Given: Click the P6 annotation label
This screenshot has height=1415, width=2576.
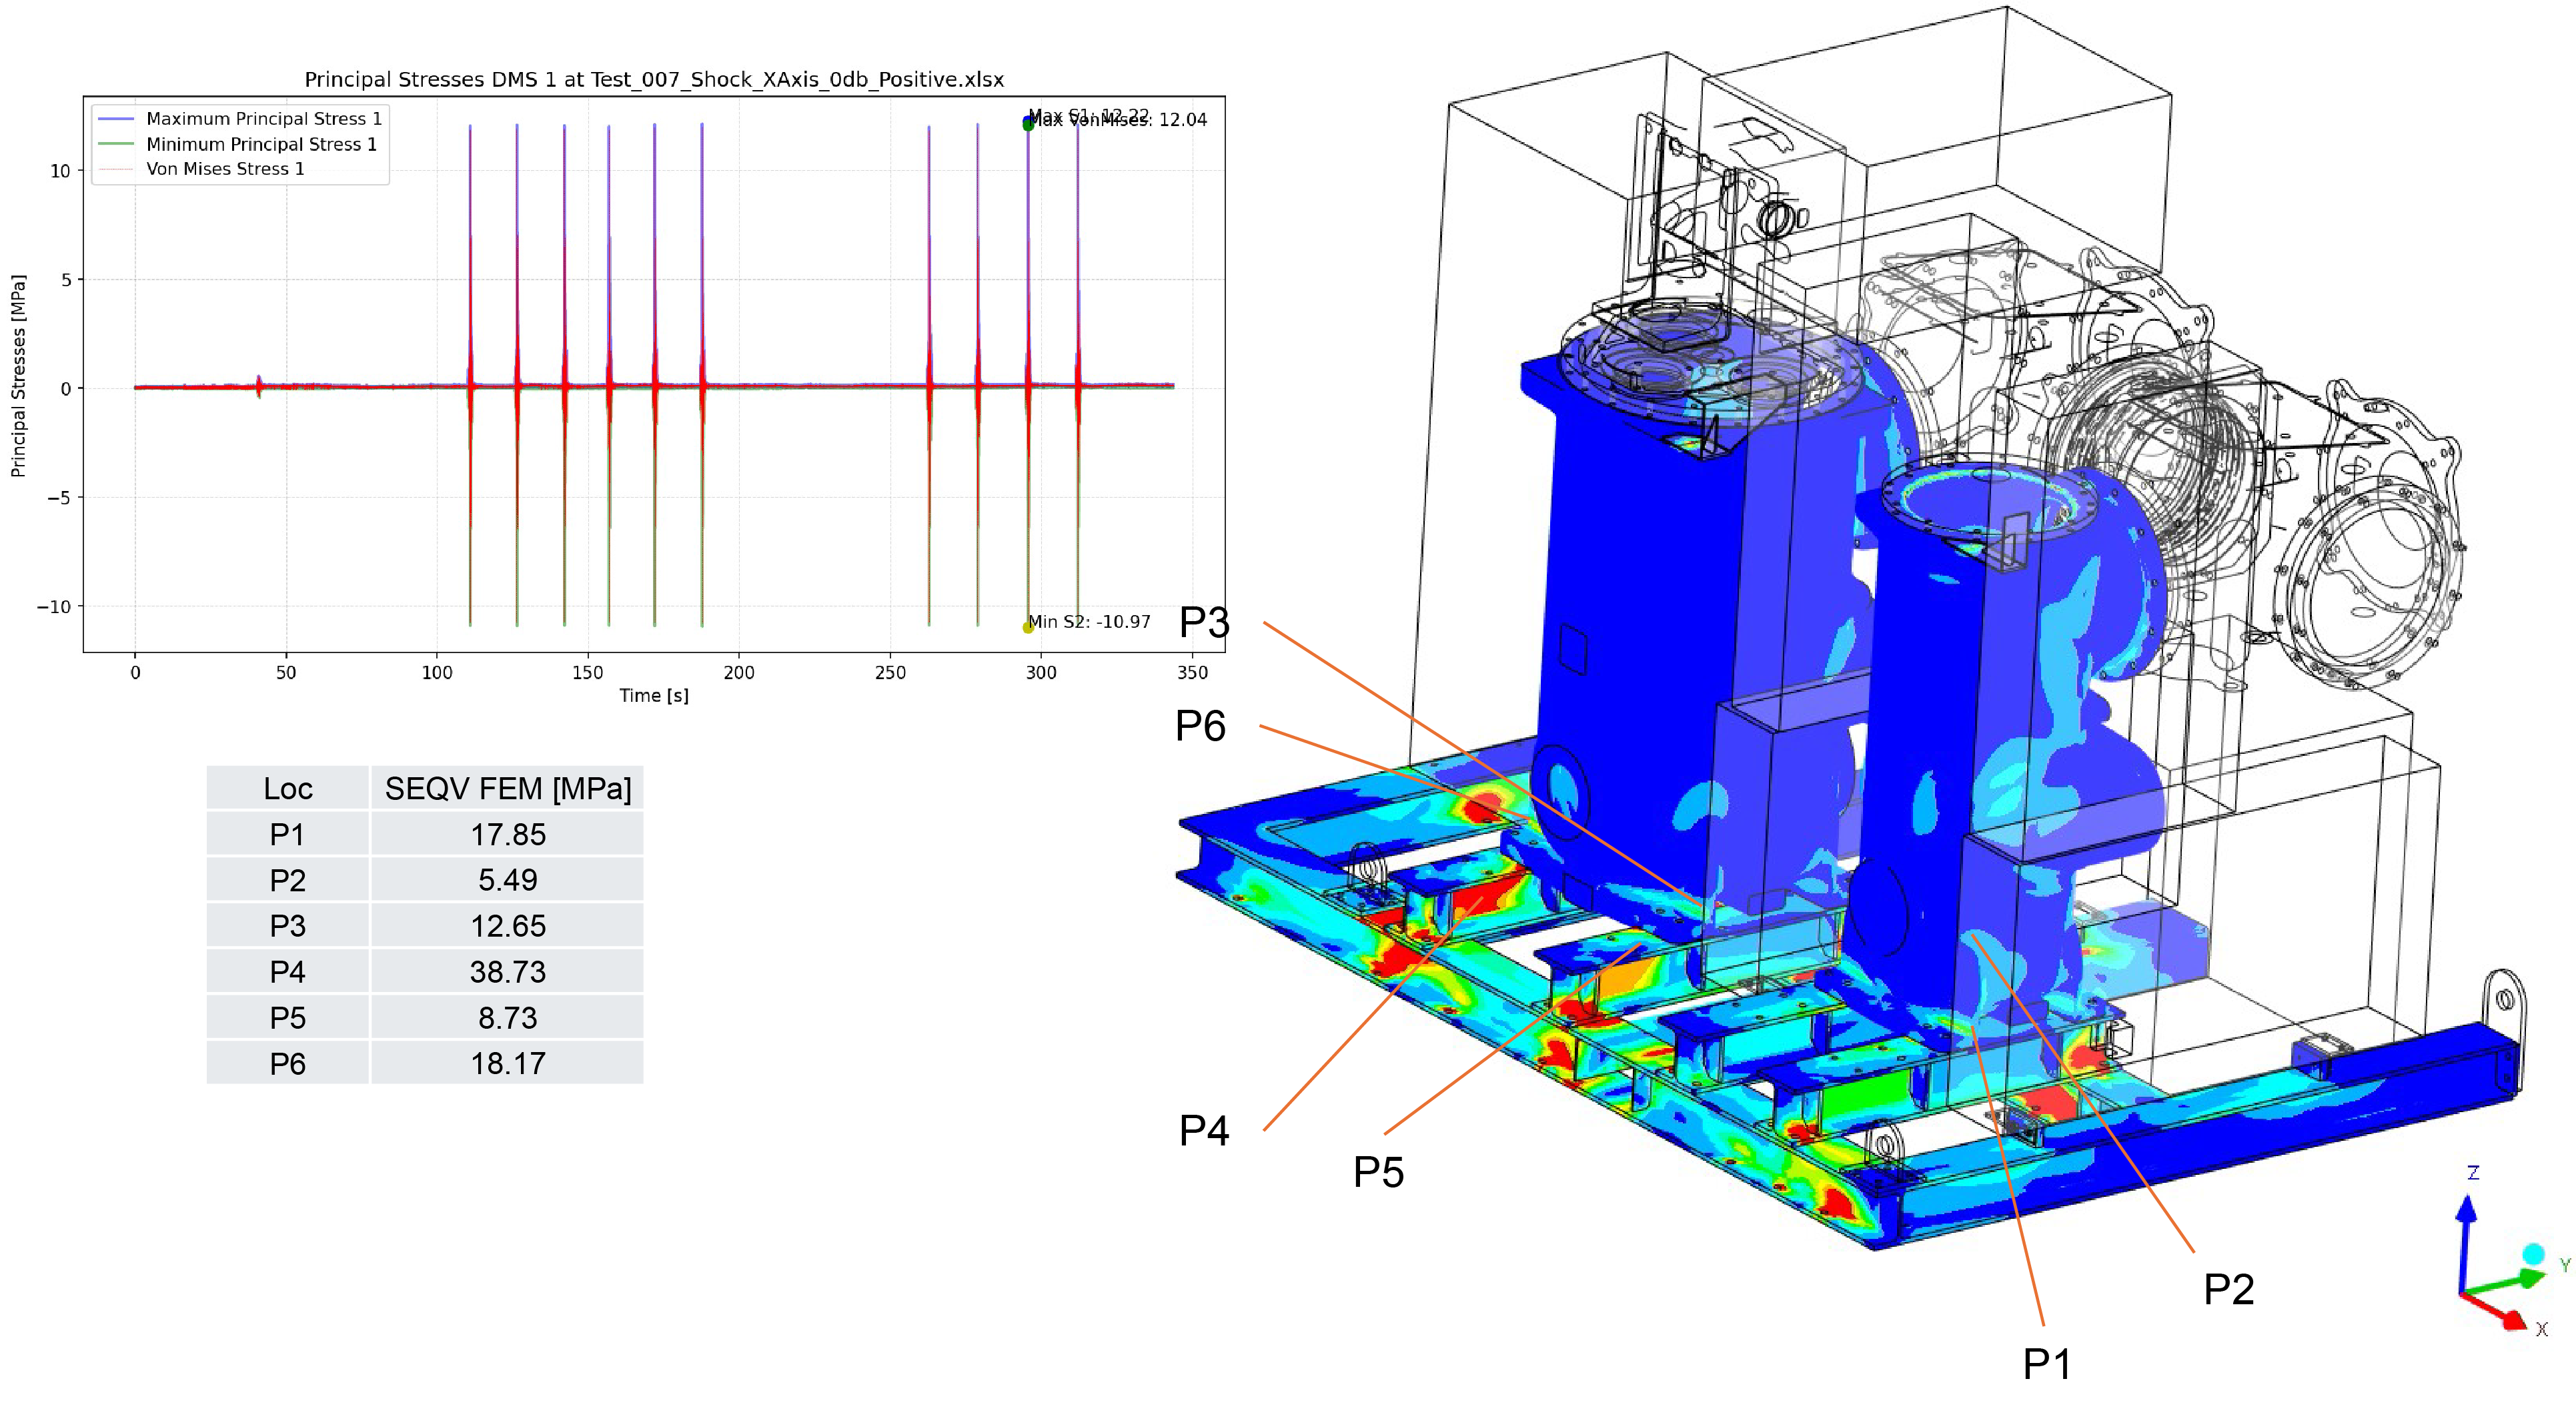Looking at the screenshot, I should click(x=1200, y=726).
